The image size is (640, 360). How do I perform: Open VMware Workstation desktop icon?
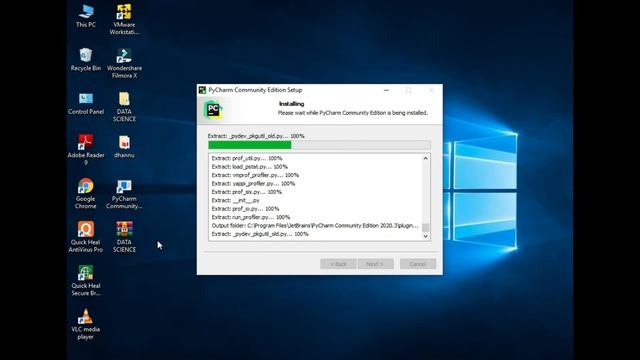tap(124, 19)
